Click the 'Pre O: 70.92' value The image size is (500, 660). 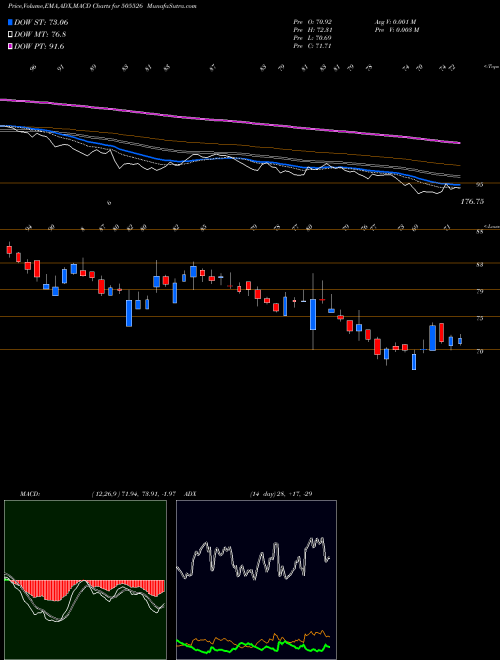[x=314, y=21]
